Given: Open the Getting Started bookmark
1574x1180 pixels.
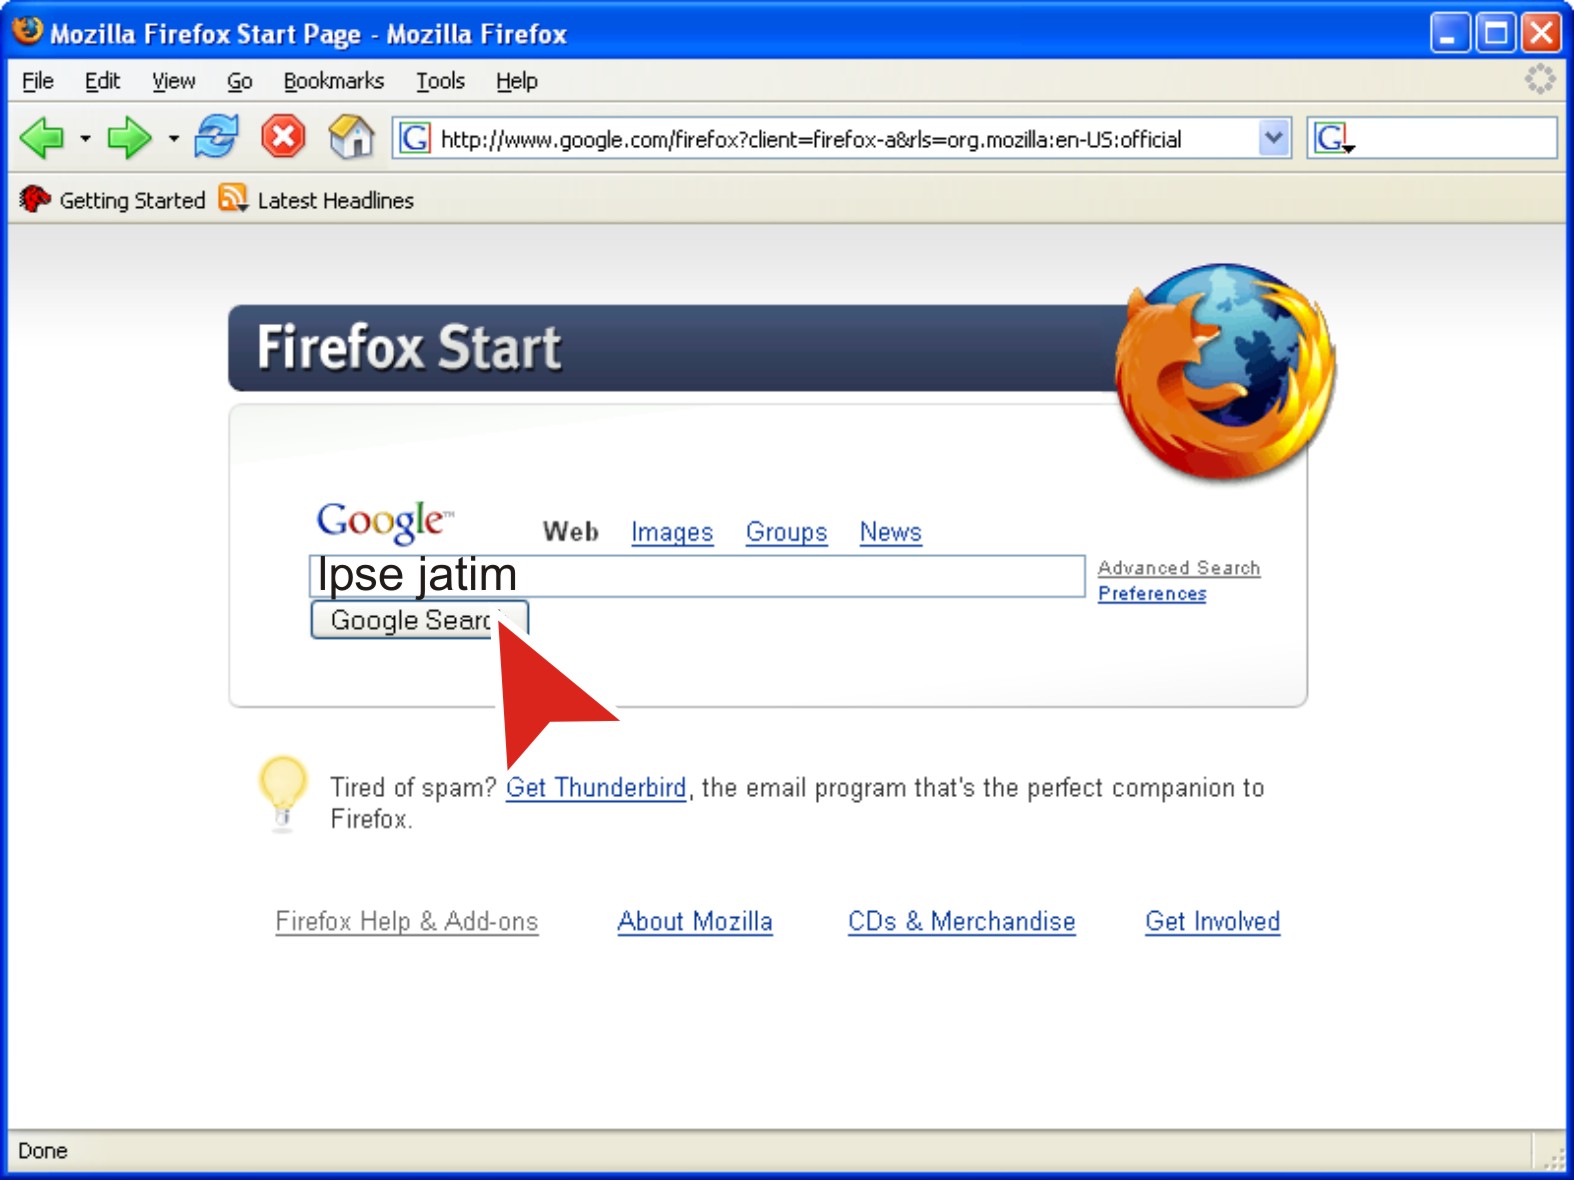Looking at the screenshot, I should pyautogui.click(x=112, y=200).
